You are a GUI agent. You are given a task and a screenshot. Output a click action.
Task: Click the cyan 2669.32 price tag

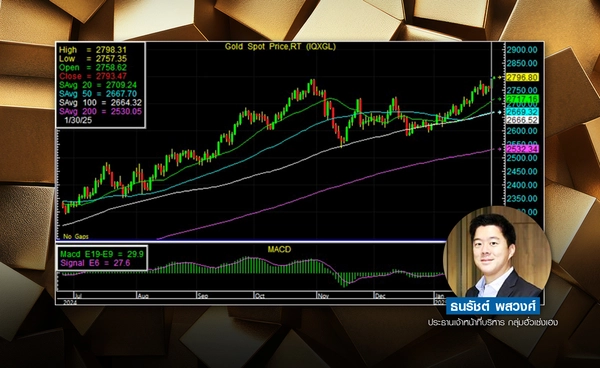pyautogui.click(x=522, y=112)
